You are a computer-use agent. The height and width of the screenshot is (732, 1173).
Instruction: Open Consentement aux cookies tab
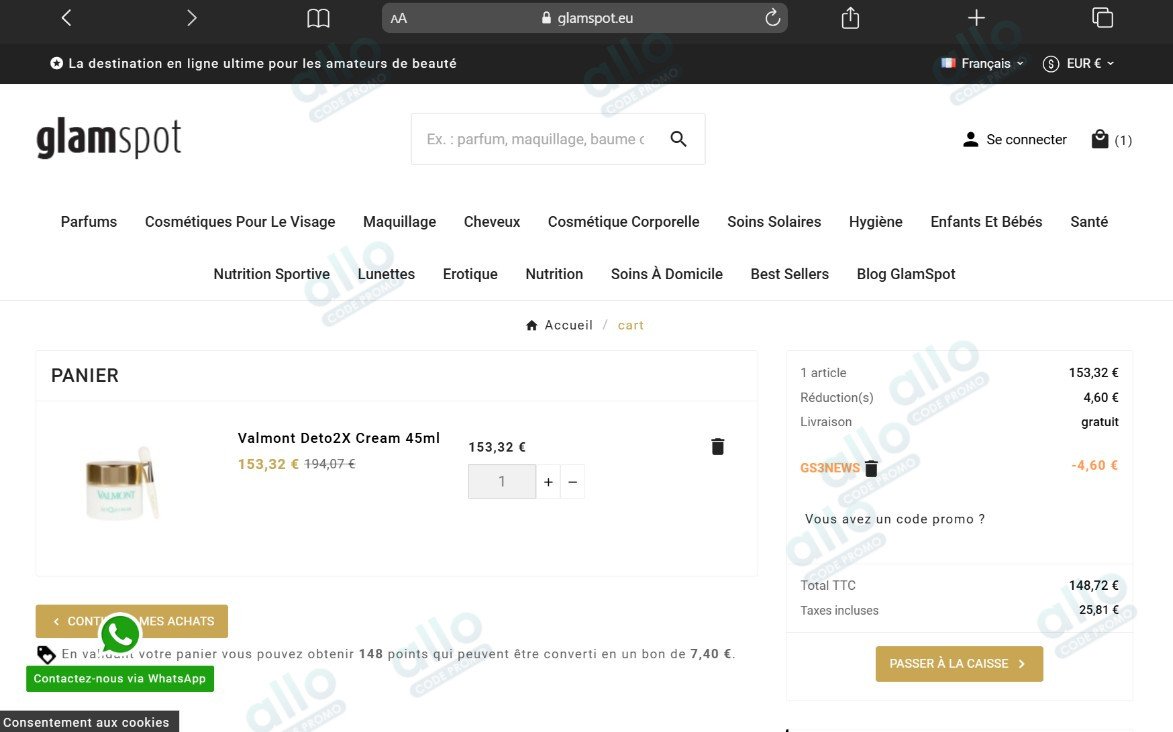87,722
